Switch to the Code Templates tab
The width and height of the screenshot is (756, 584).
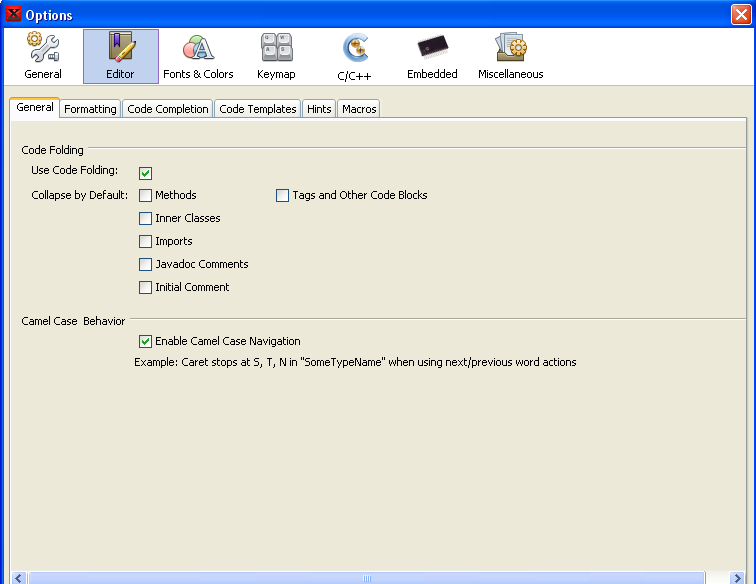(257, 109)
